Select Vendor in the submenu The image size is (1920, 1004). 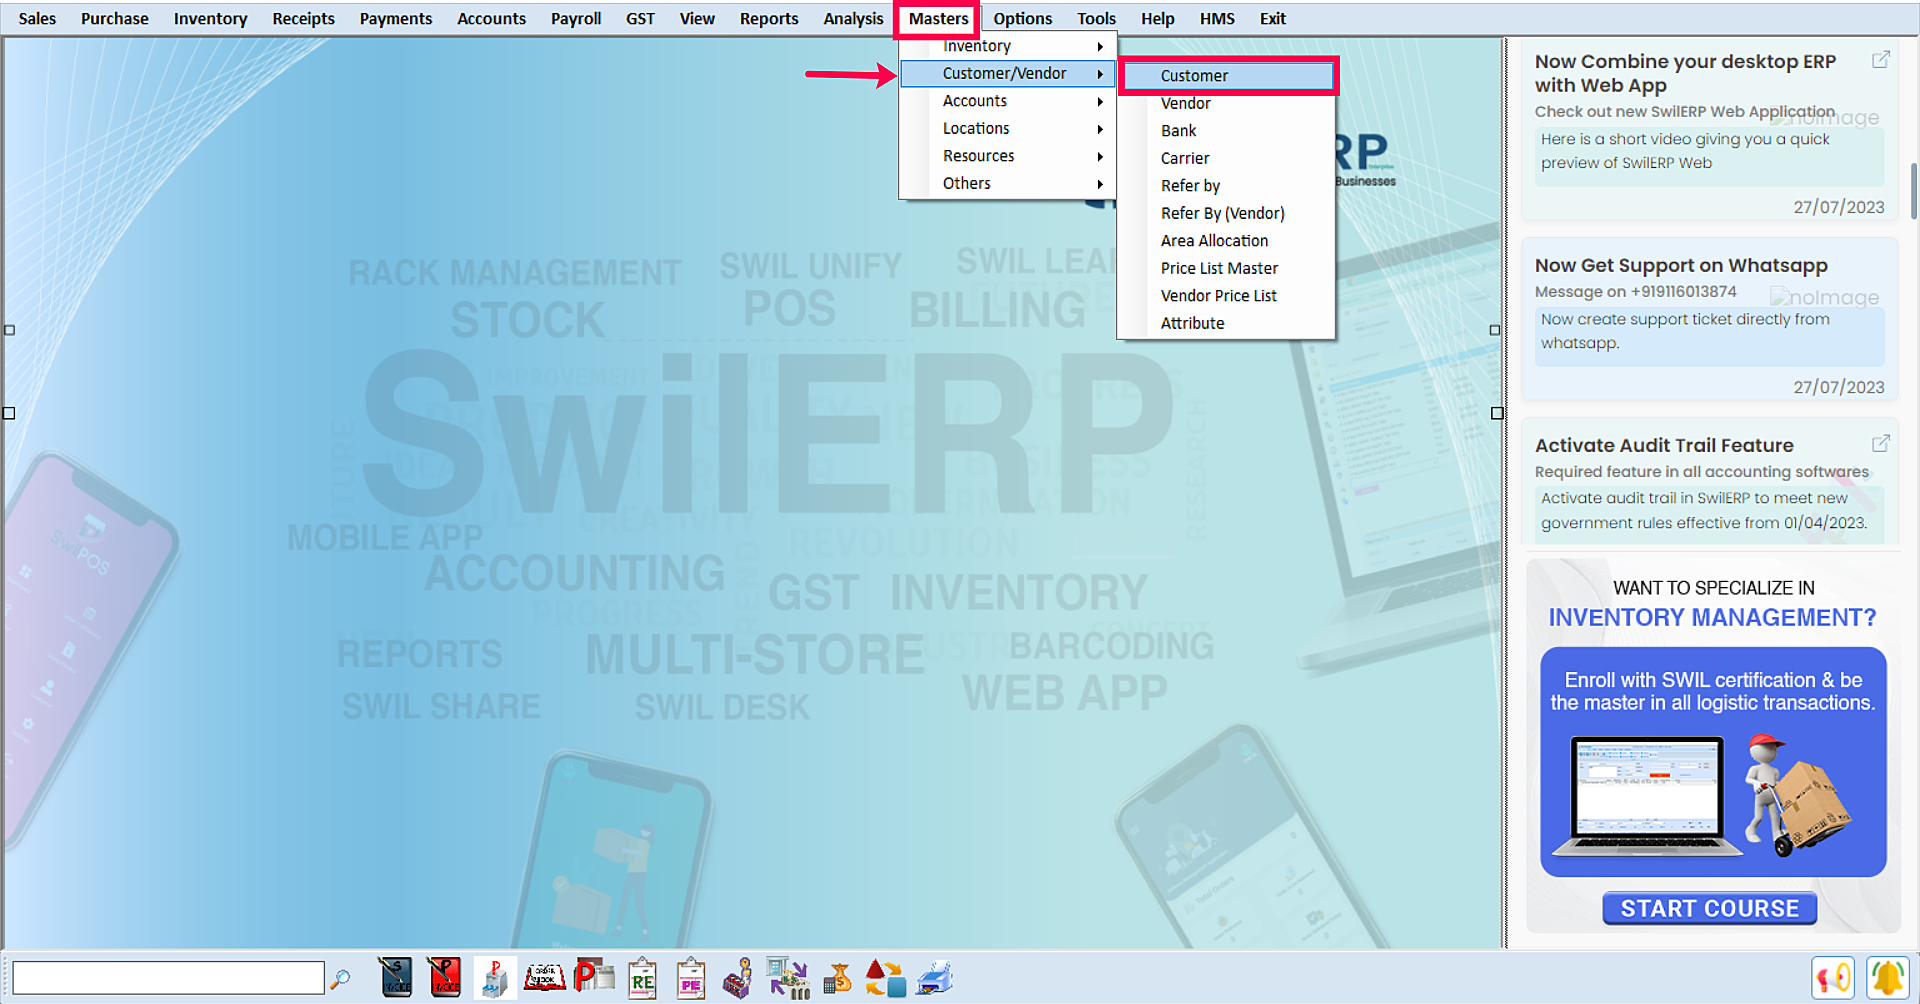click(1228, 103)
